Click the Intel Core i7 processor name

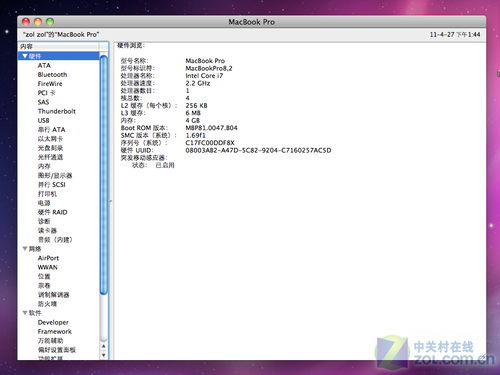(x=204, y=76)
